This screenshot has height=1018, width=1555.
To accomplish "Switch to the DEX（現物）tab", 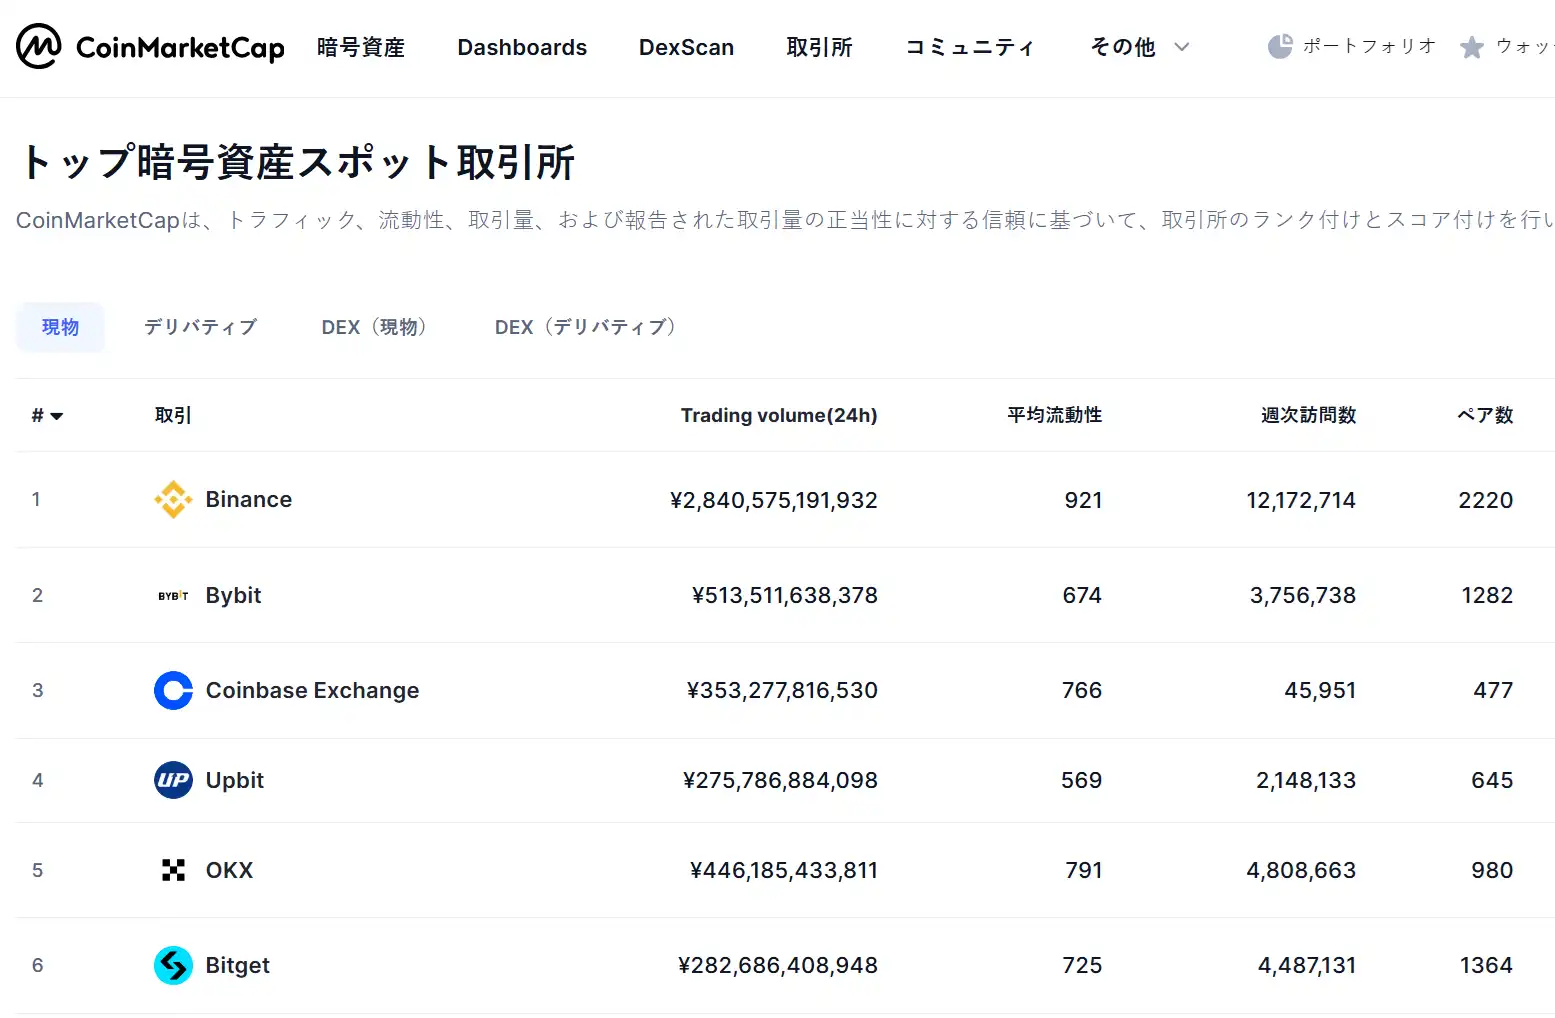I will pos(376,327).
